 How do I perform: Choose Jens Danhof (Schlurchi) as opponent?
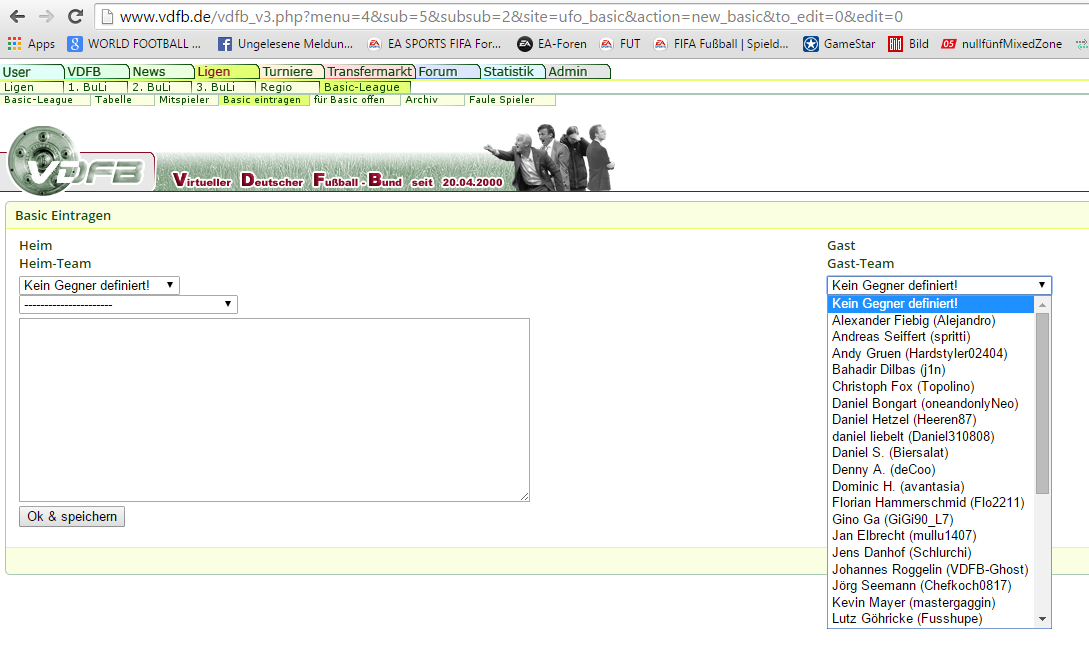click(901, 552)
